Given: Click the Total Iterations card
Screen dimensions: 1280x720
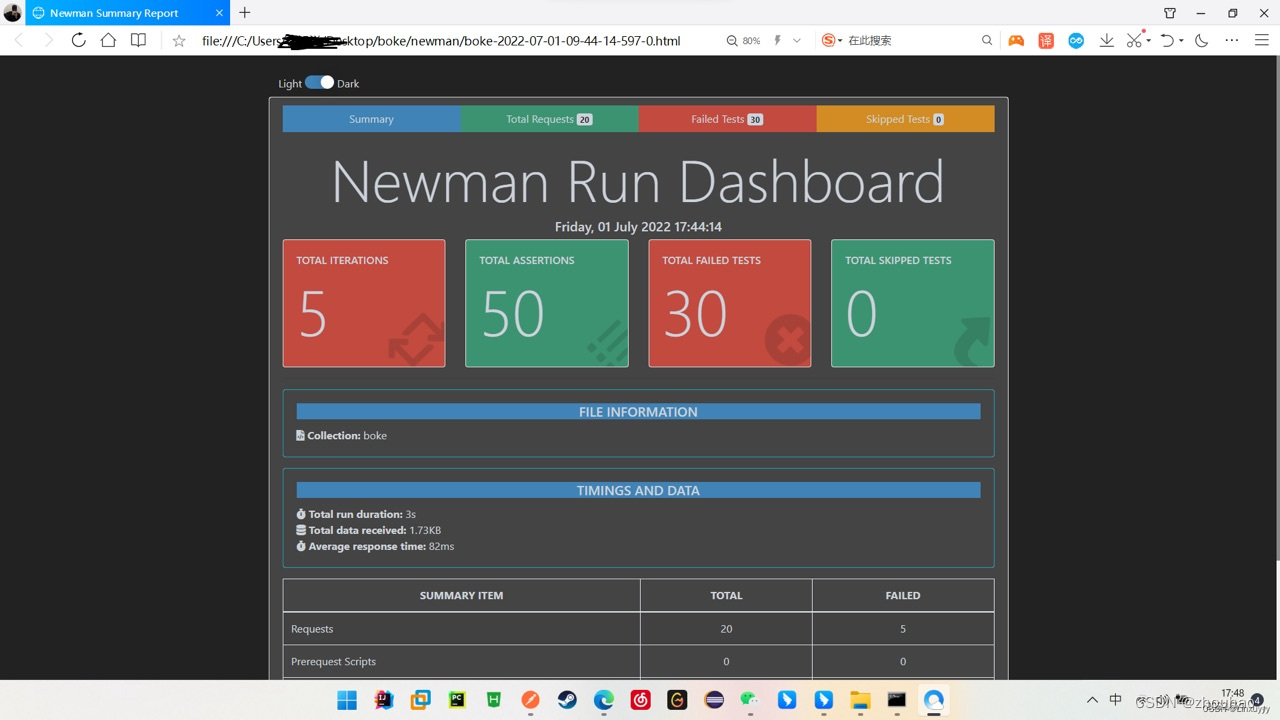Looking at the screenshot, I should coord(364,303).
